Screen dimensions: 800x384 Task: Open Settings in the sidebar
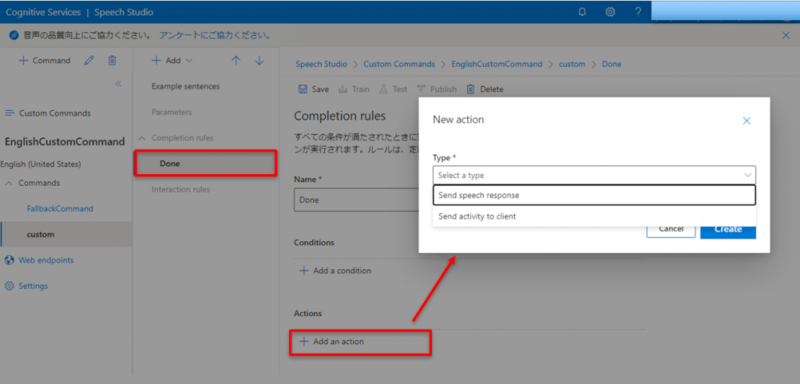coord(27,286)
